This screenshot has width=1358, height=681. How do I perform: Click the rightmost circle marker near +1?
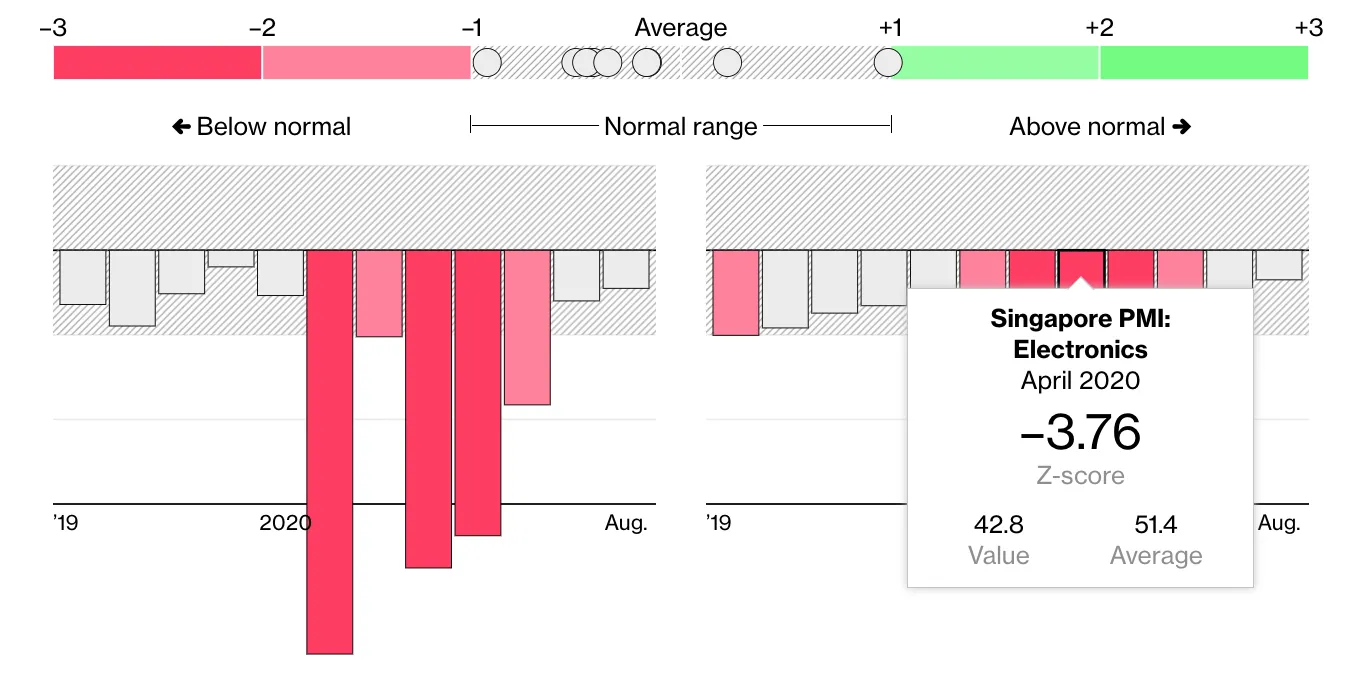point(887,63)
